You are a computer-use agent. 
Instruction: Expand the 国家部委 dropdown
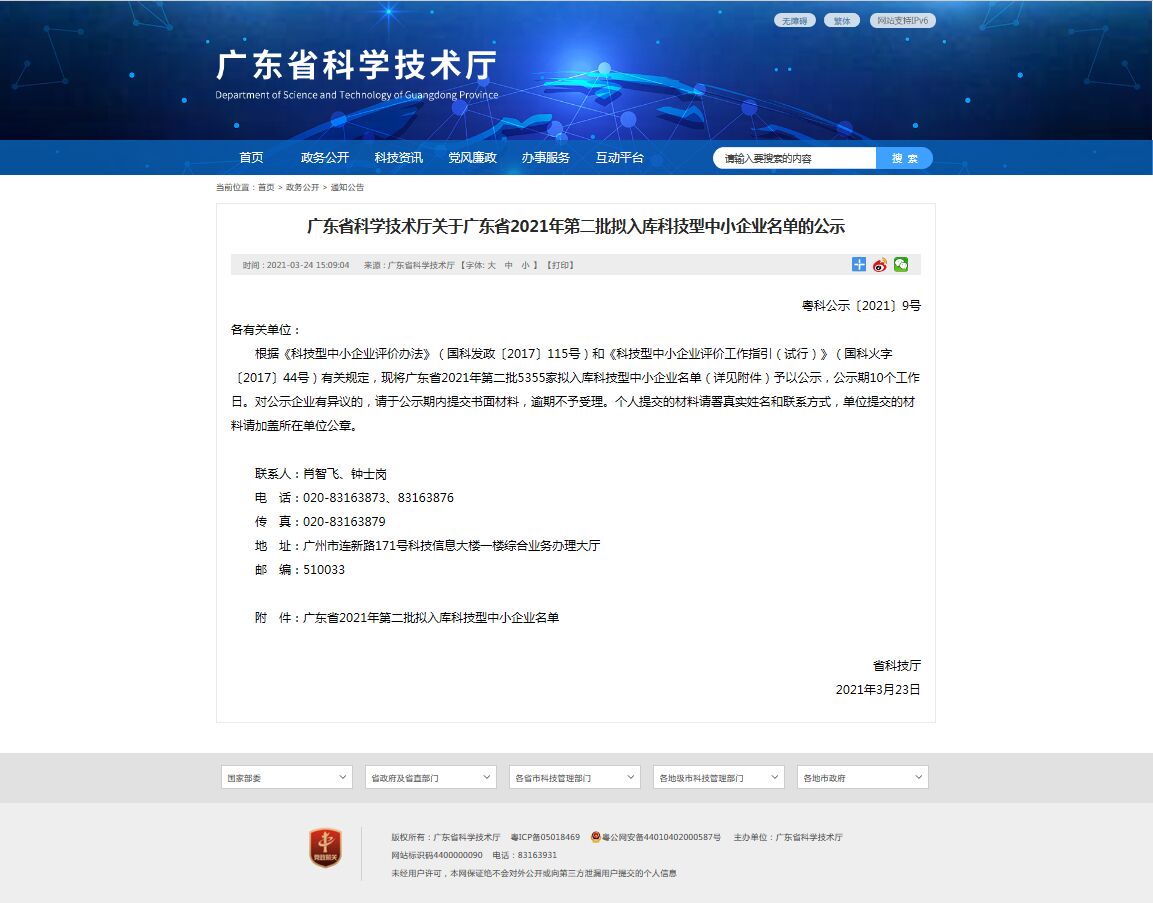click(x=287, y=777)
